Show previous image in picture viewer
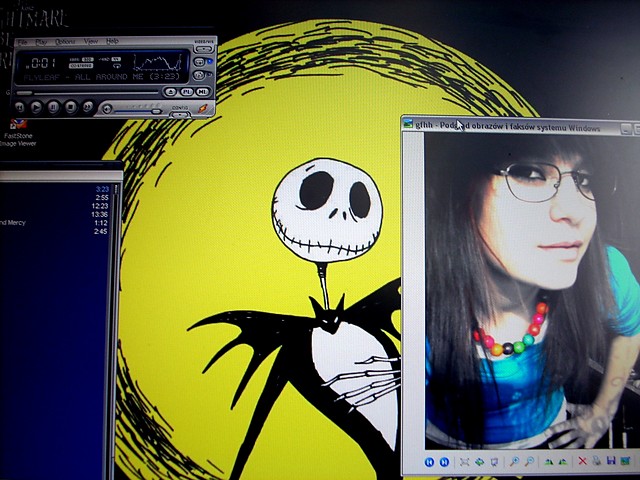 click(x=429, y=462)
